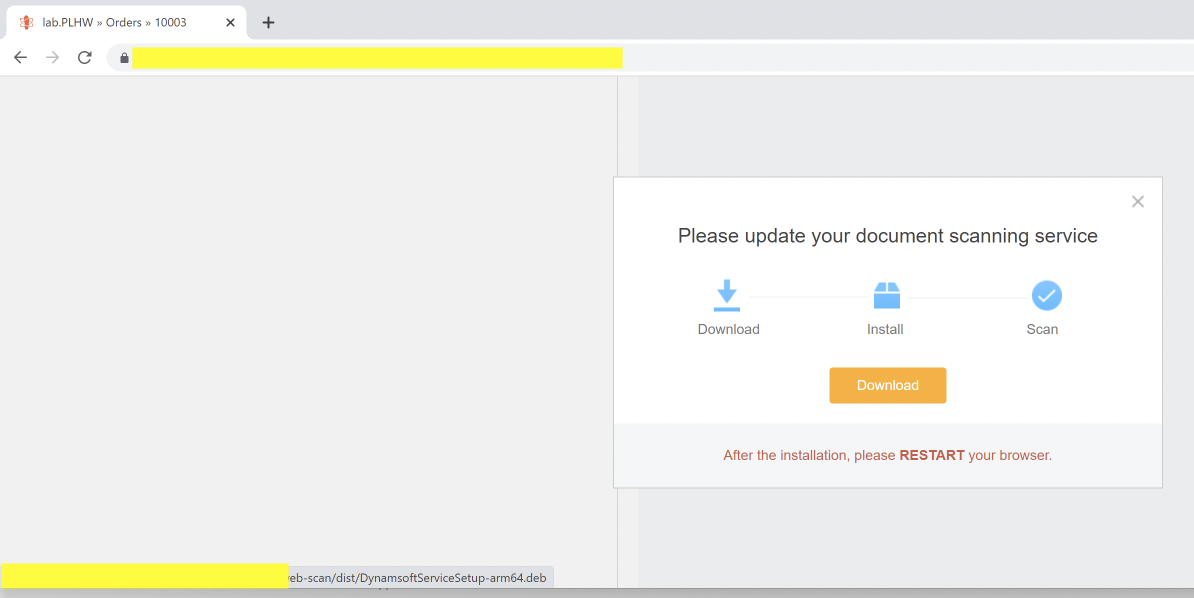
Task: Click the RESTART your browser notice
Action: coord(931,455)
